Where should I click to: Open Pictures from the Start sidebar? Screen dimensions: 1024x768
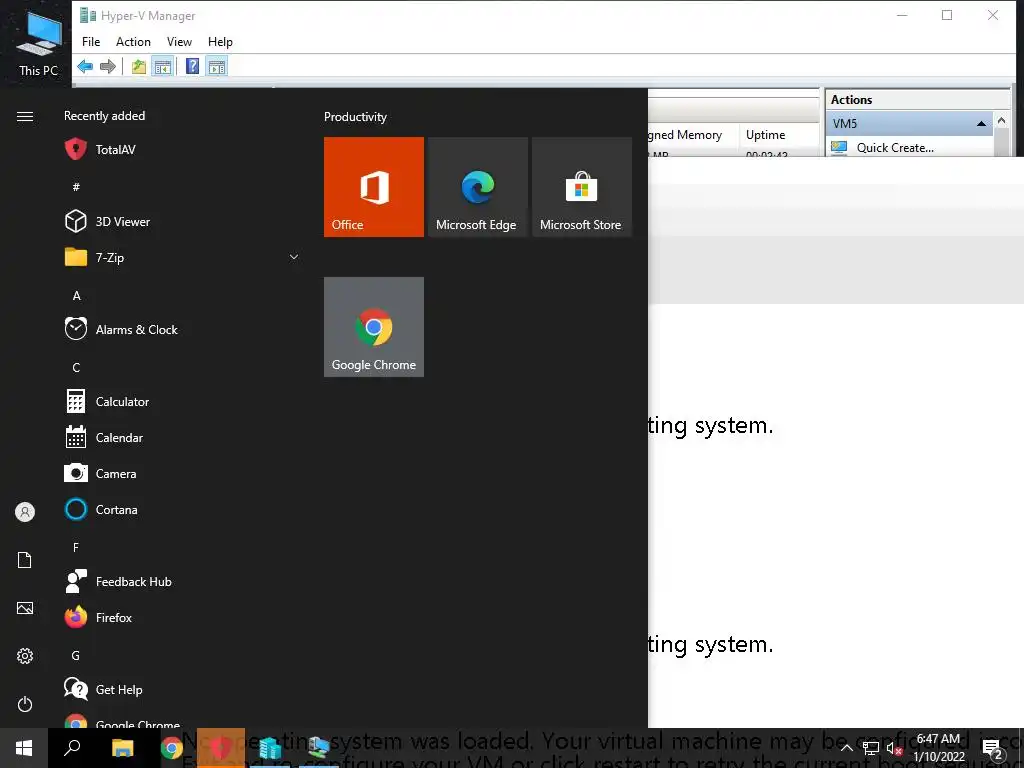(x=25, y=608)
